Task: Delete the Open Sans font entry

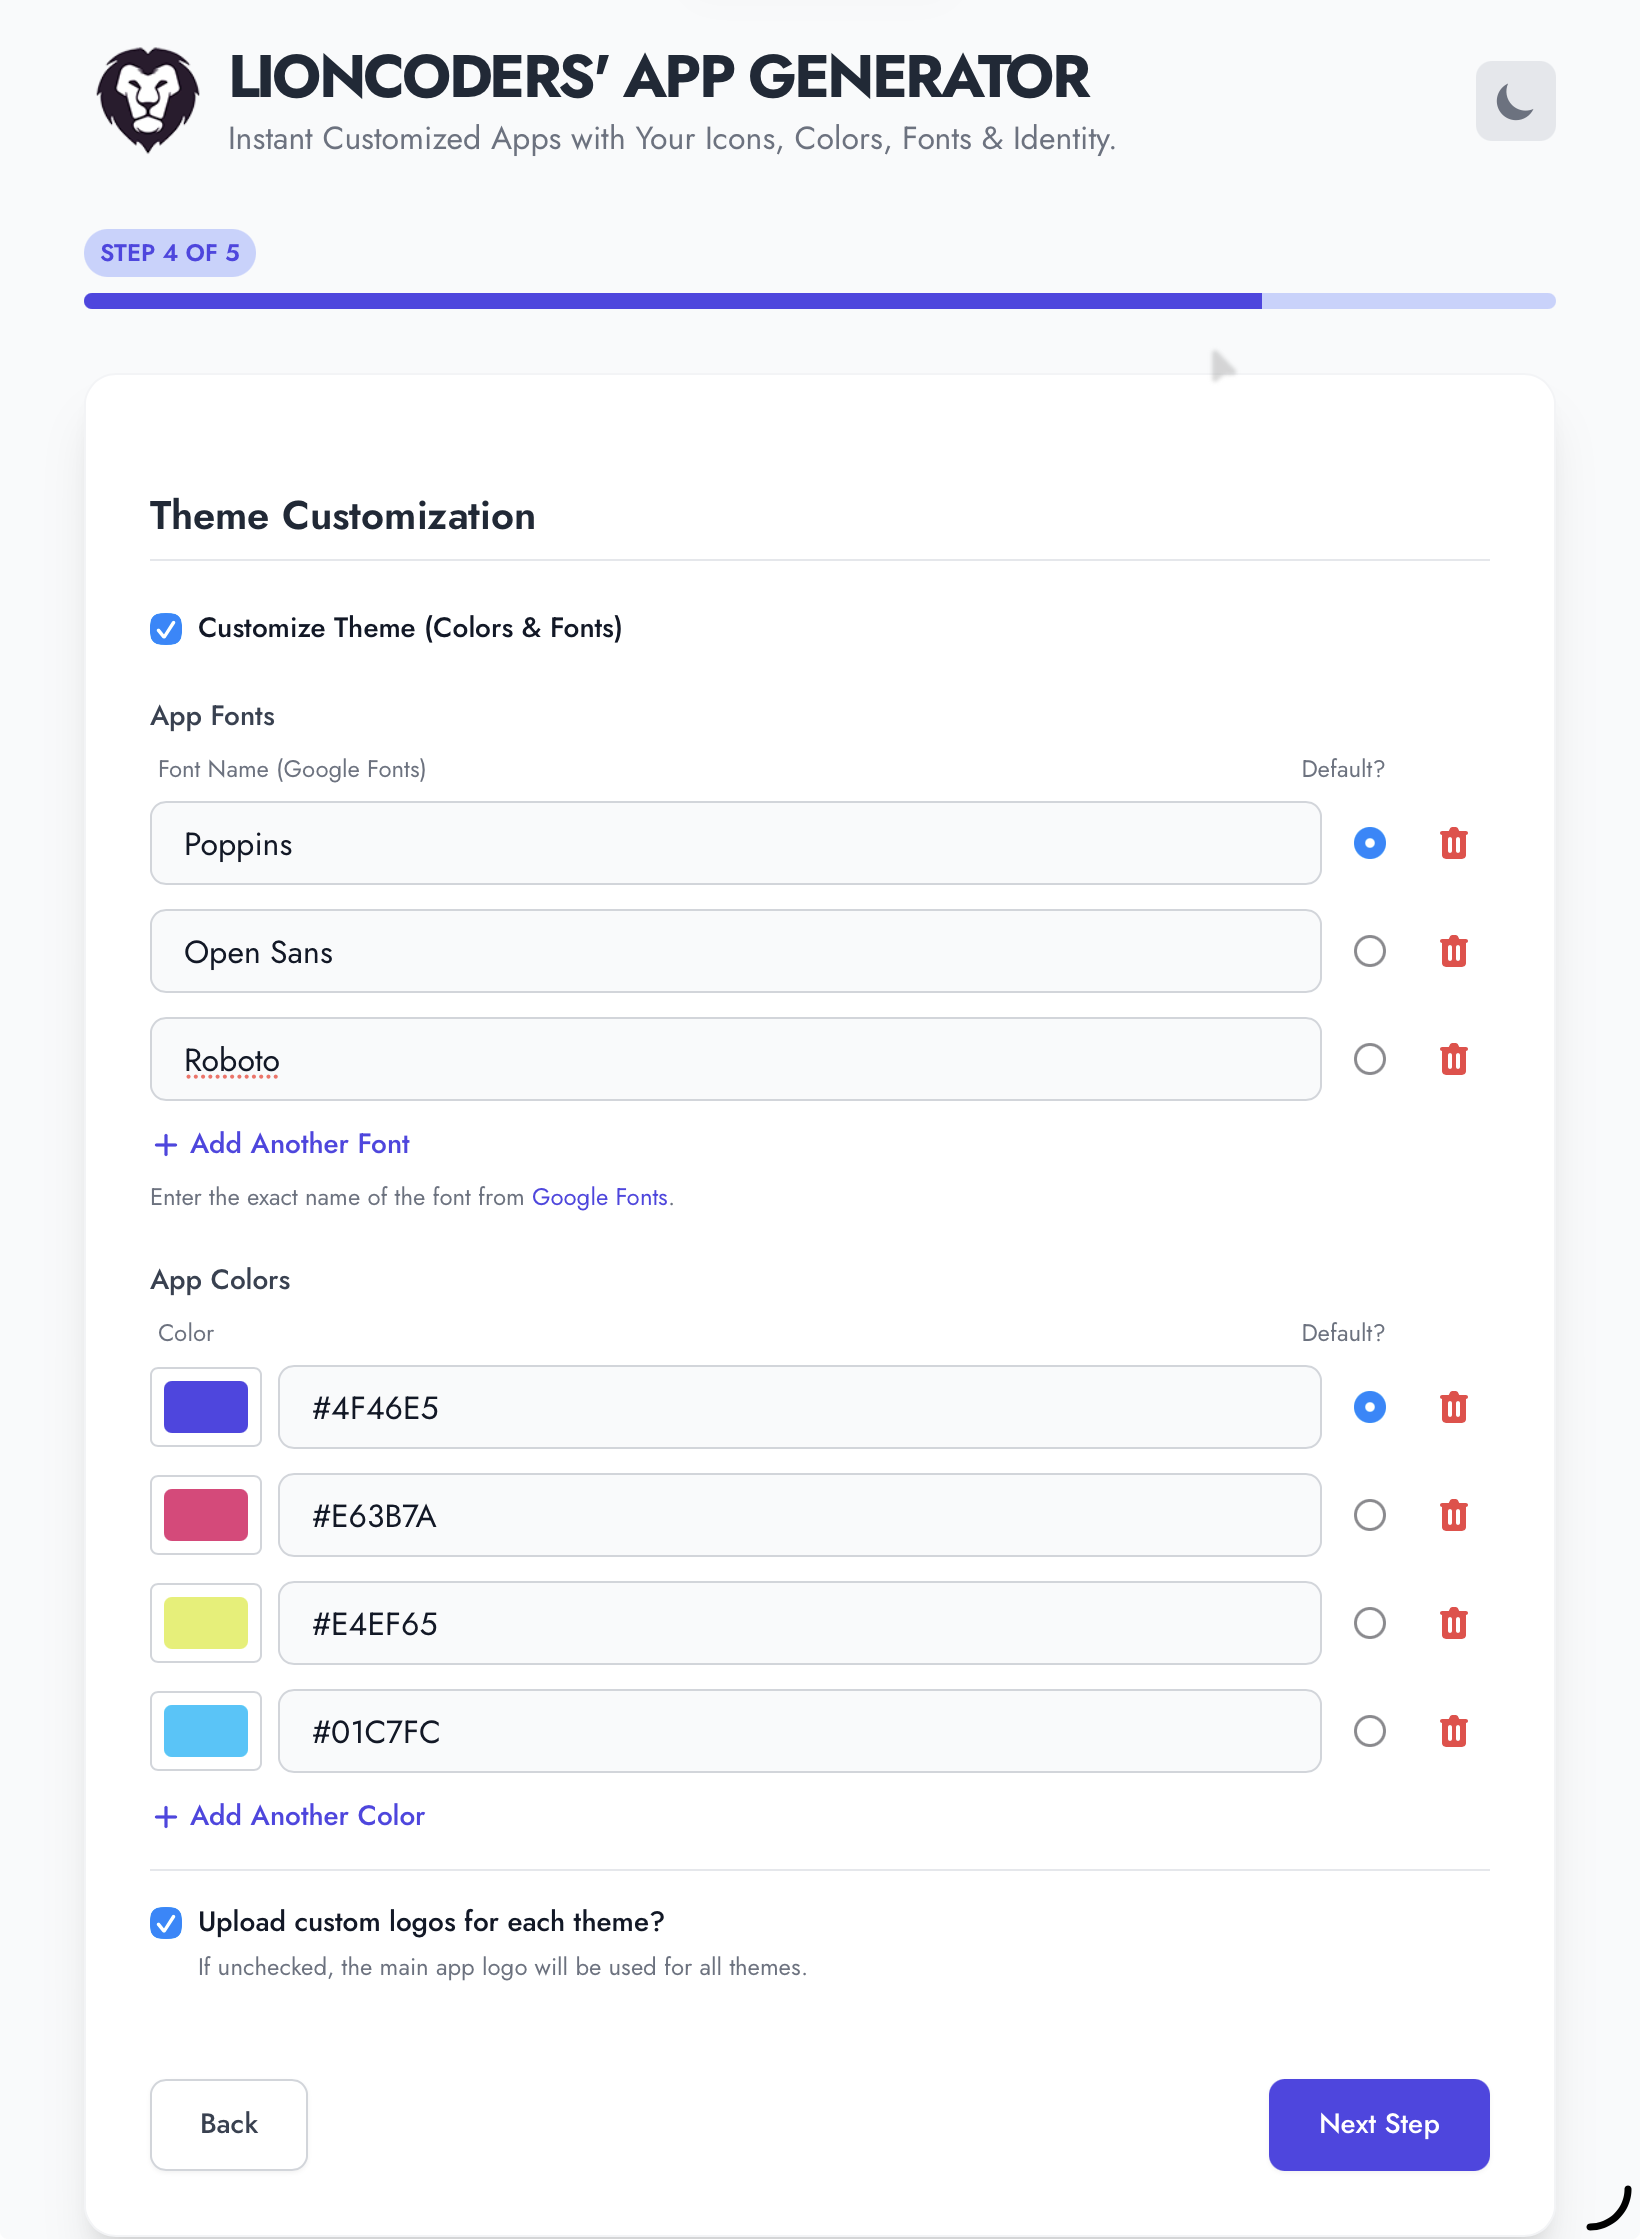Action: click(1454, 951)
